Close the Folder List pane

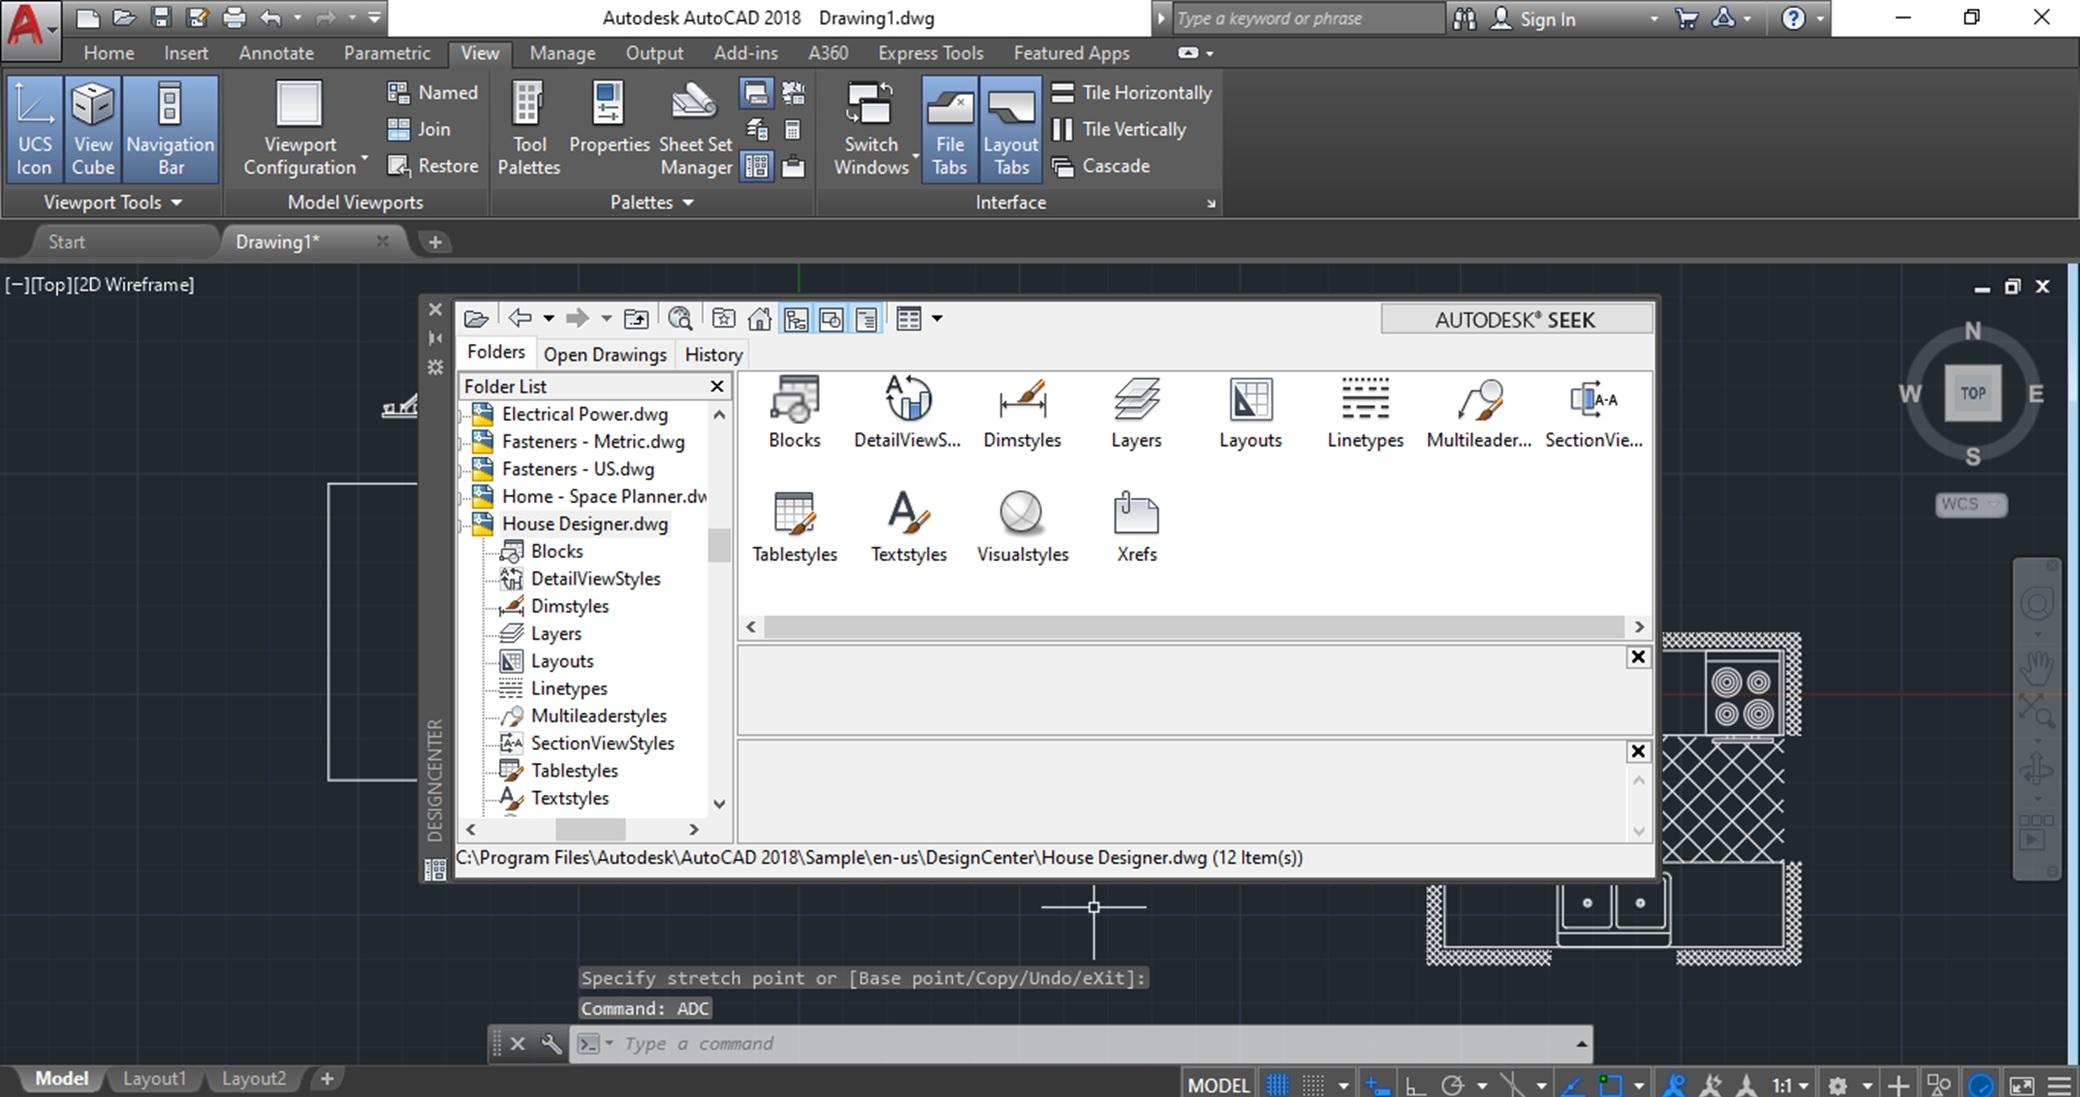pos(717,386)
